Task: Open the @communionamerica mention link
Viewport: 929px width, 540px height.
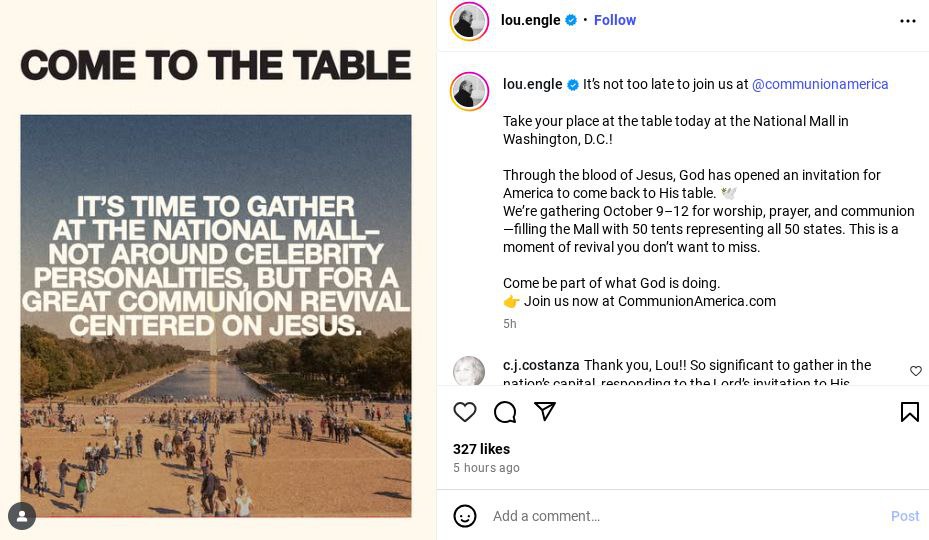Action: coord(820,84)
